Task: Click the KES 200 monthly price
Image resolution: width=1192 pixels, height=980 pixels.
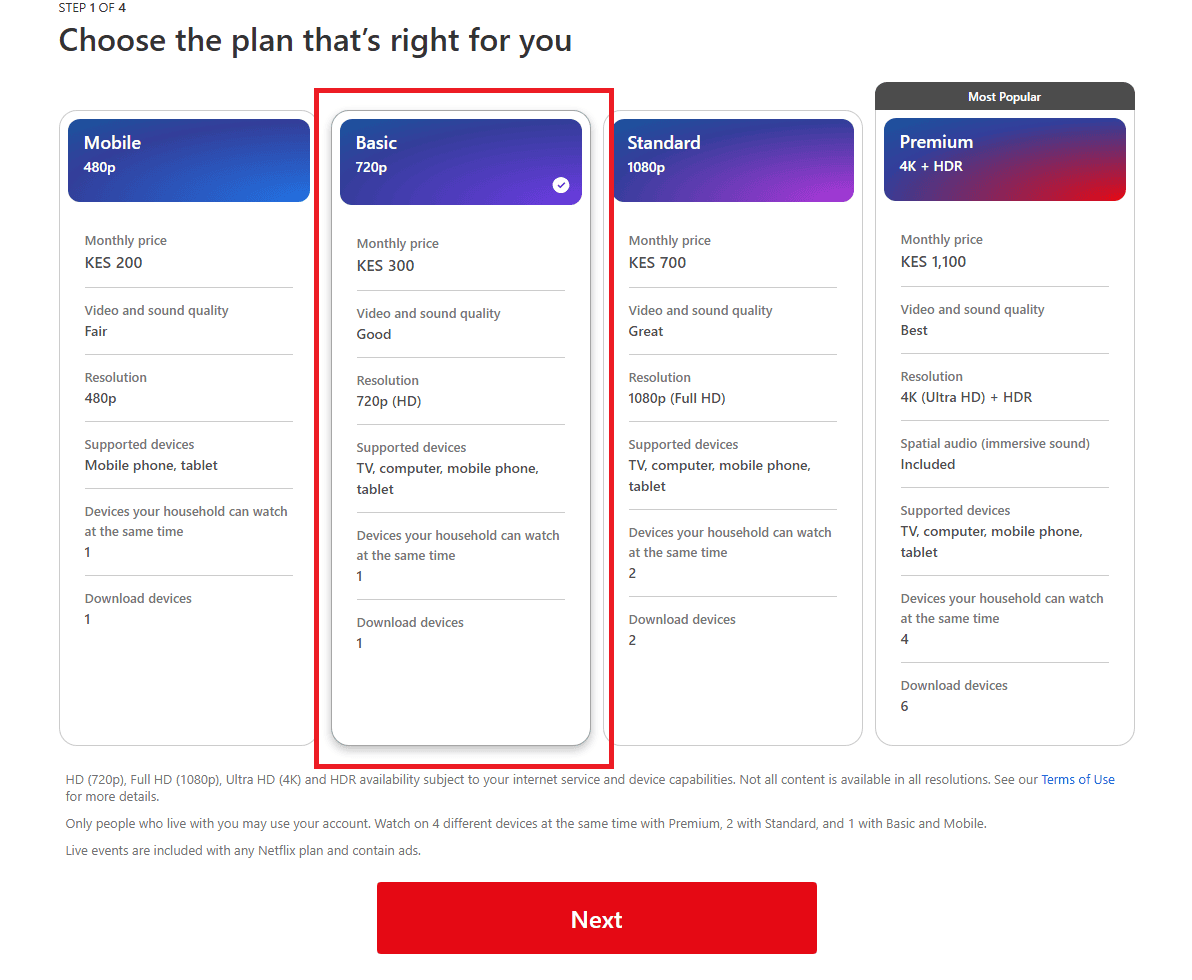Action: (x=113, y=263)
